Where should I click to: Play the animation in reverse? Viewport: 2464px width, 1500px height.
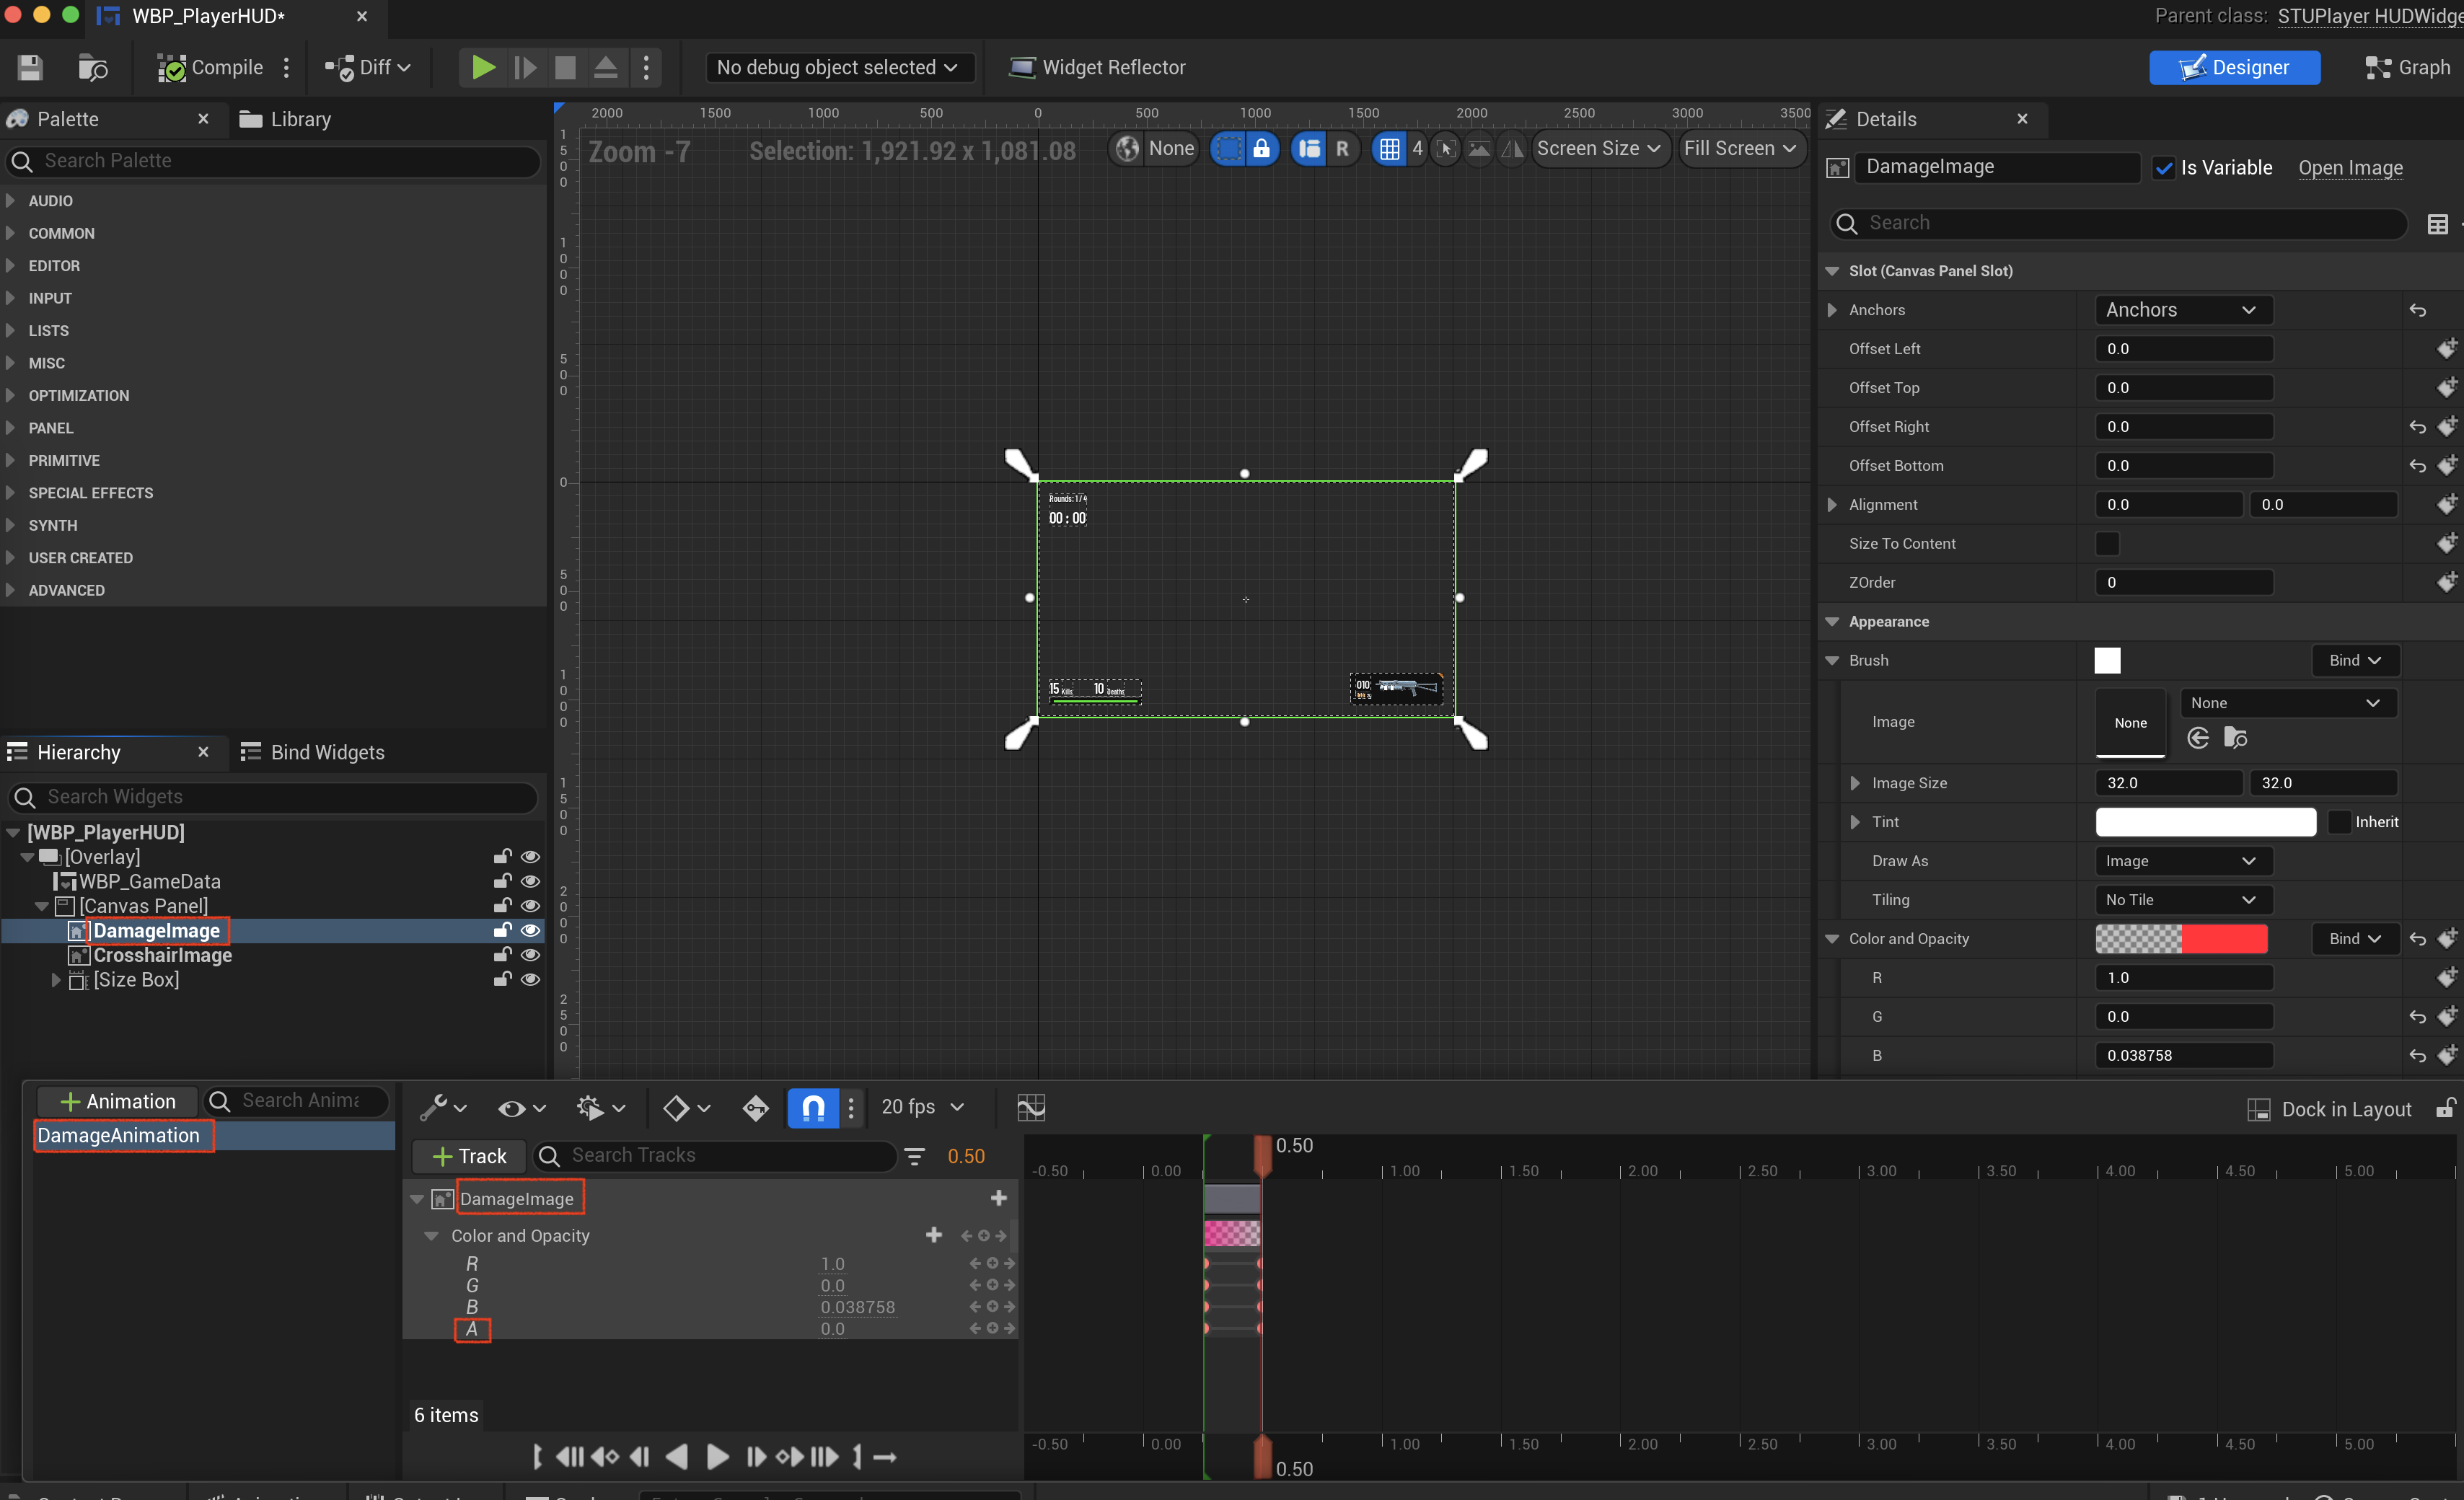(677, 1457)
